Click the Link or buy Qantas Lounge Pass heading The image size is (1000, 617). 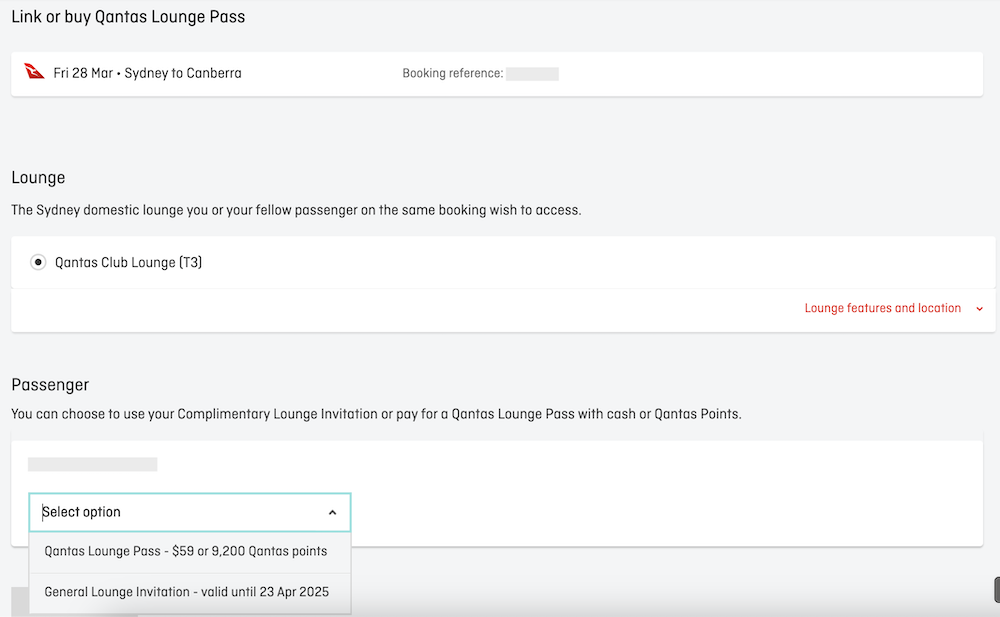click(x=128, y=17)
